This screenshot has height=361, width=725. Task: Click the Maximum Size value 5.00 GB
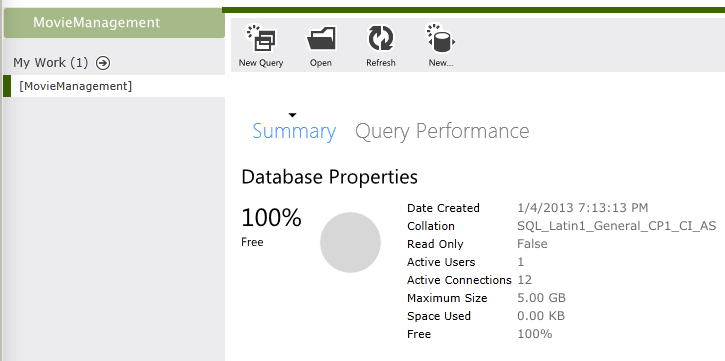[541, 298]
